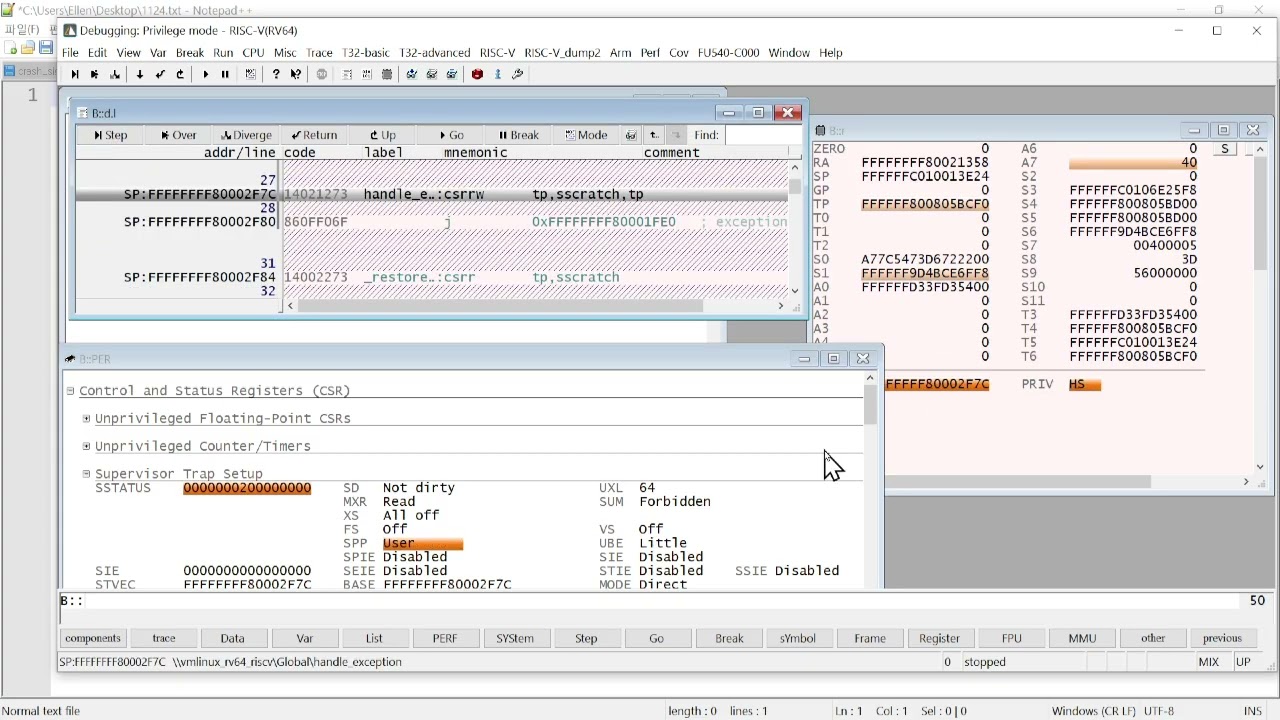
Task: Collapse Control and Status Registers tree
Action: (71, 391)
